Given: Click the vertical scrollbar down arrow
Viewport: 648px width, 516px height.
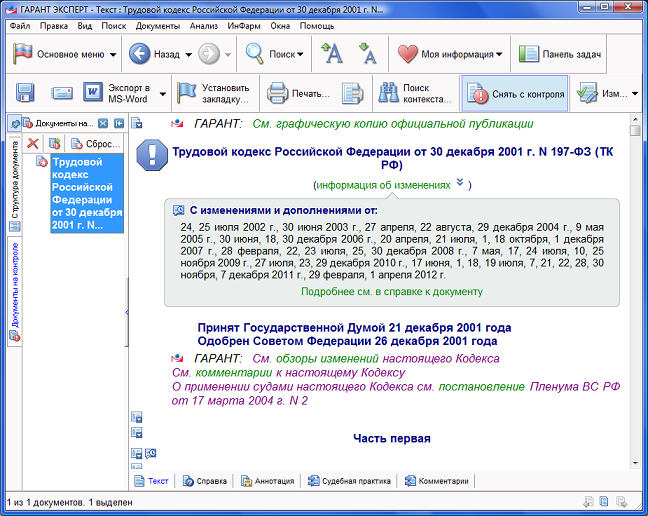Looking at the screenshot, I should [636, 462].
